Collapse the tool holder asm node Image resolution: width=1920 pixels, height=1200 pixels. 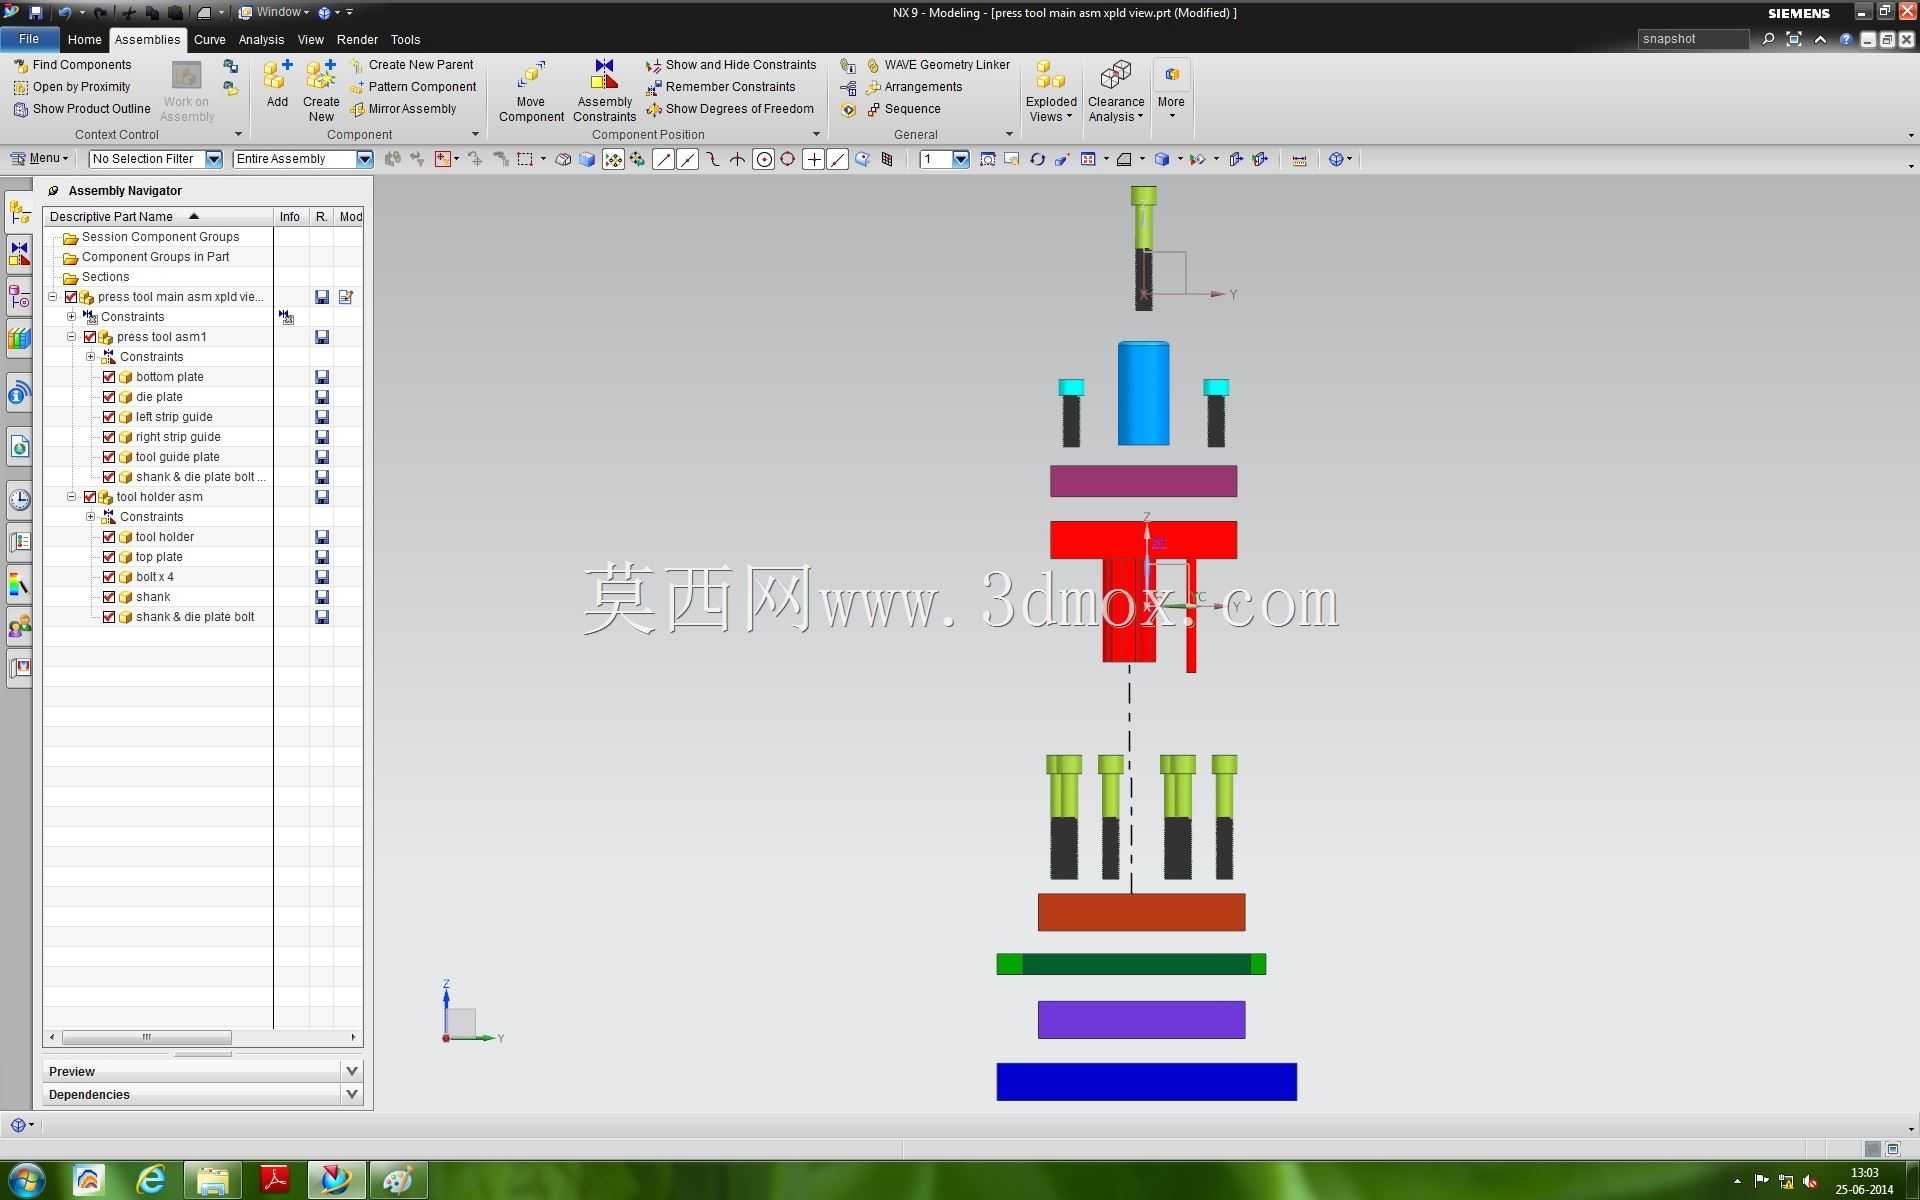pos(71,497)
